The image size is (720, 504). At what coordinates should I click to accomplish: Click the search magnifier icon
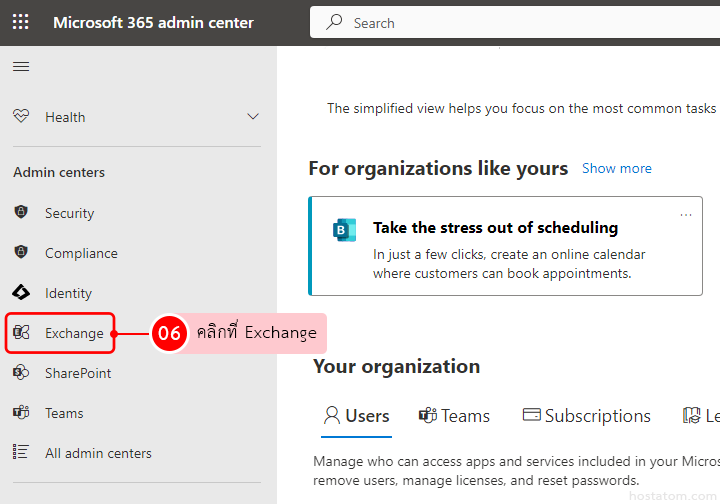[x=334, y=22]
